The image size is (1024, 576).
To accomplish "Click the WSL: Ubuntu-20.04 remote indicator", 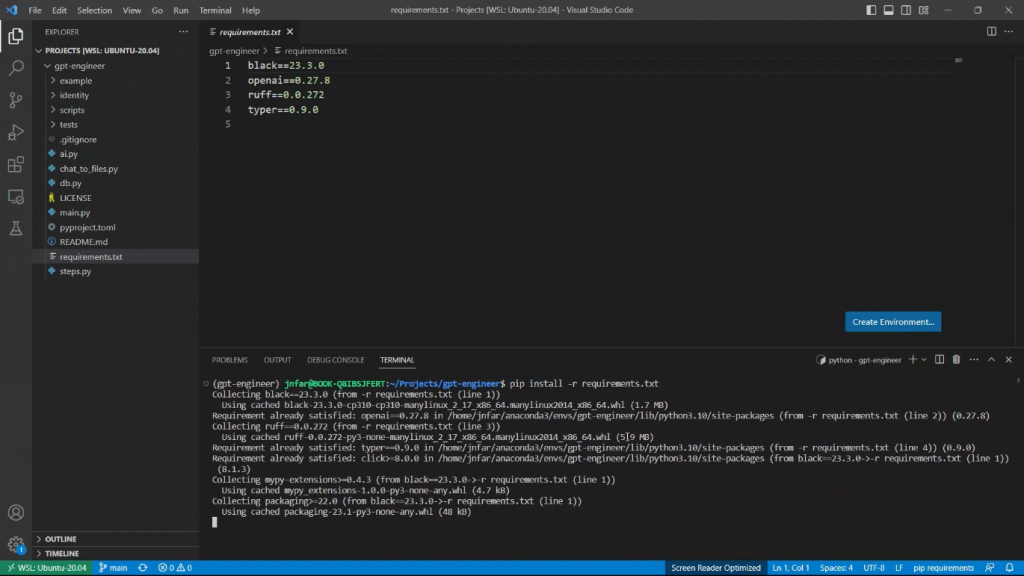I will [45, 568].
